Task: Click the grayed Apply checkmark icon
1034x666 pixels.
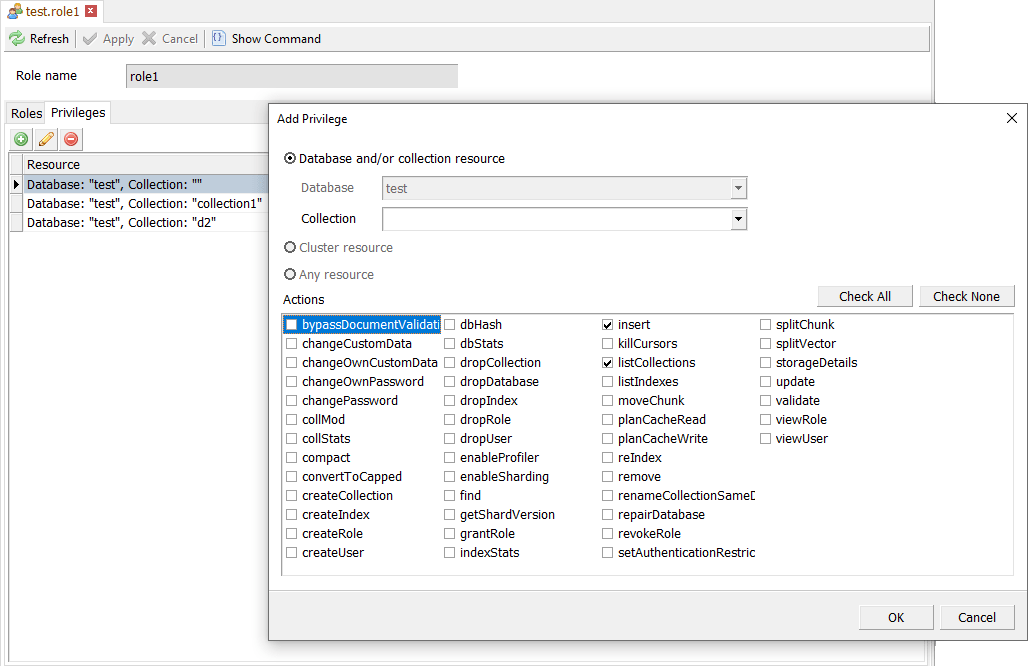Action: click(x=91, y=39)
